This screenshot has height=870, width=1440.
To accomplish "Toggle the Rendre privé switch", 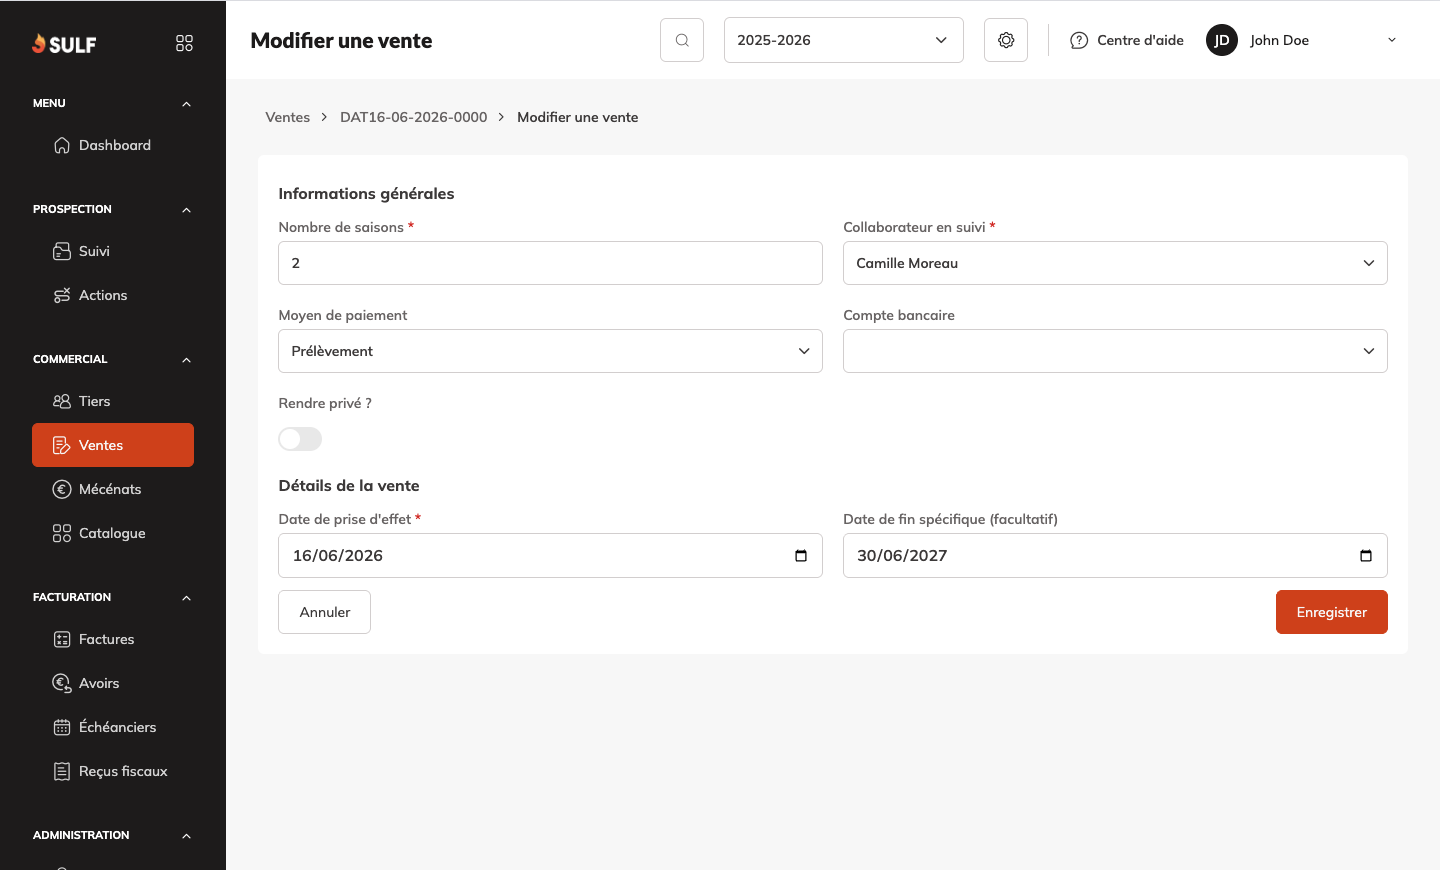I will coord(300,439).
